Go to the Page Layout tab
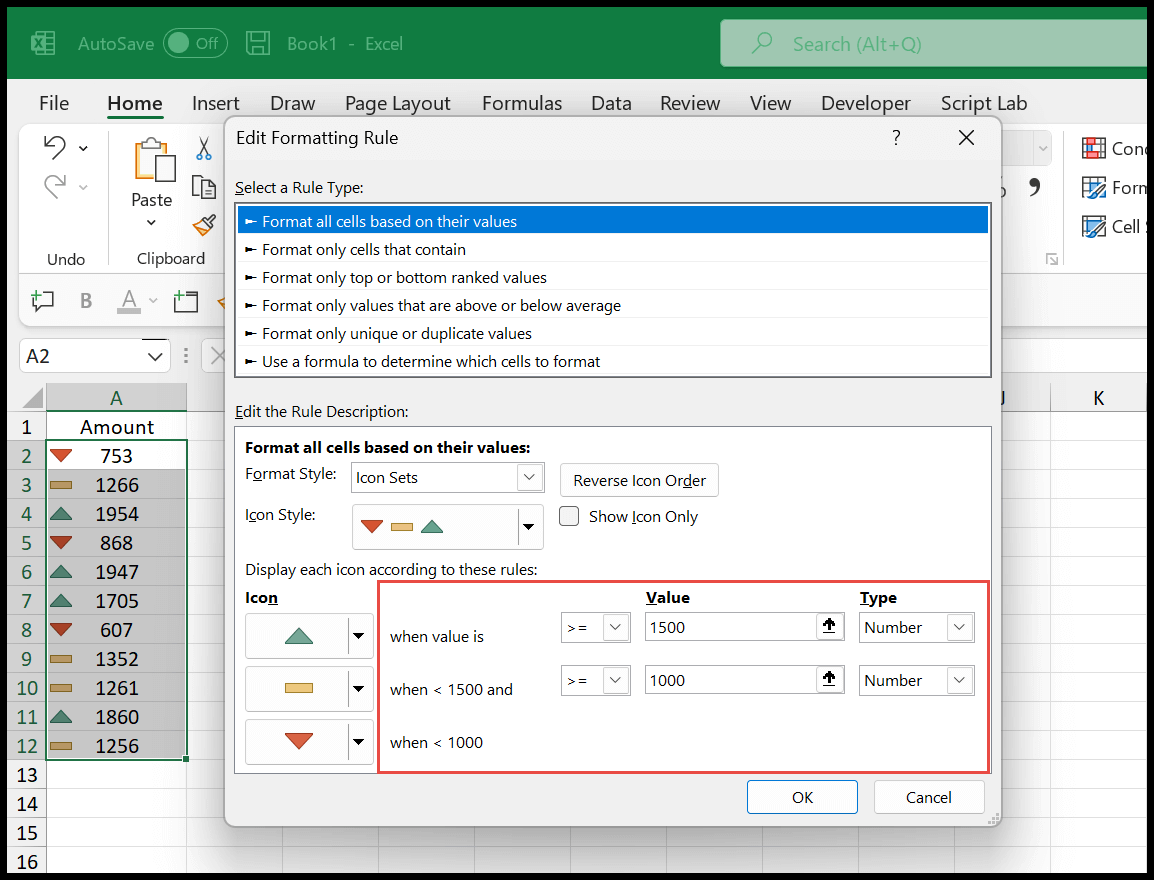 point(397,103)
